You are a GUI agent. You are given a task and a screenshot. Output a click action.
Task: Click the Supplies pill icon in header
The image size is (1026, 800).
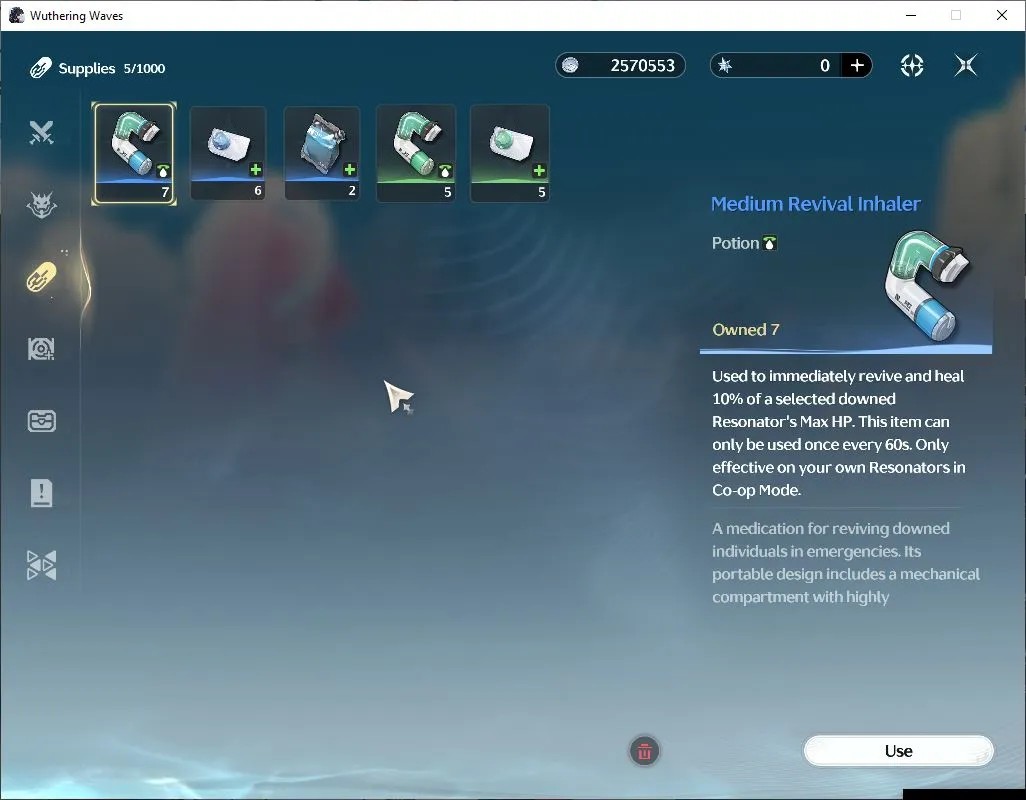[41, 67]
